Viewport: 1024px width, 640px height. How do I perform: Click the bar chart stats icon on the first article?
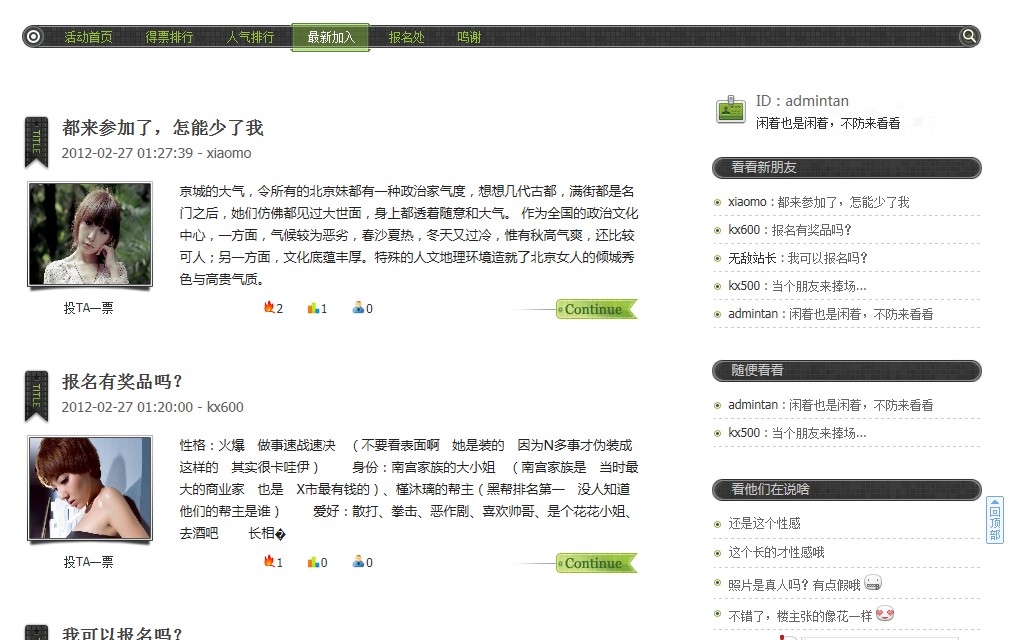click(312, 308)
